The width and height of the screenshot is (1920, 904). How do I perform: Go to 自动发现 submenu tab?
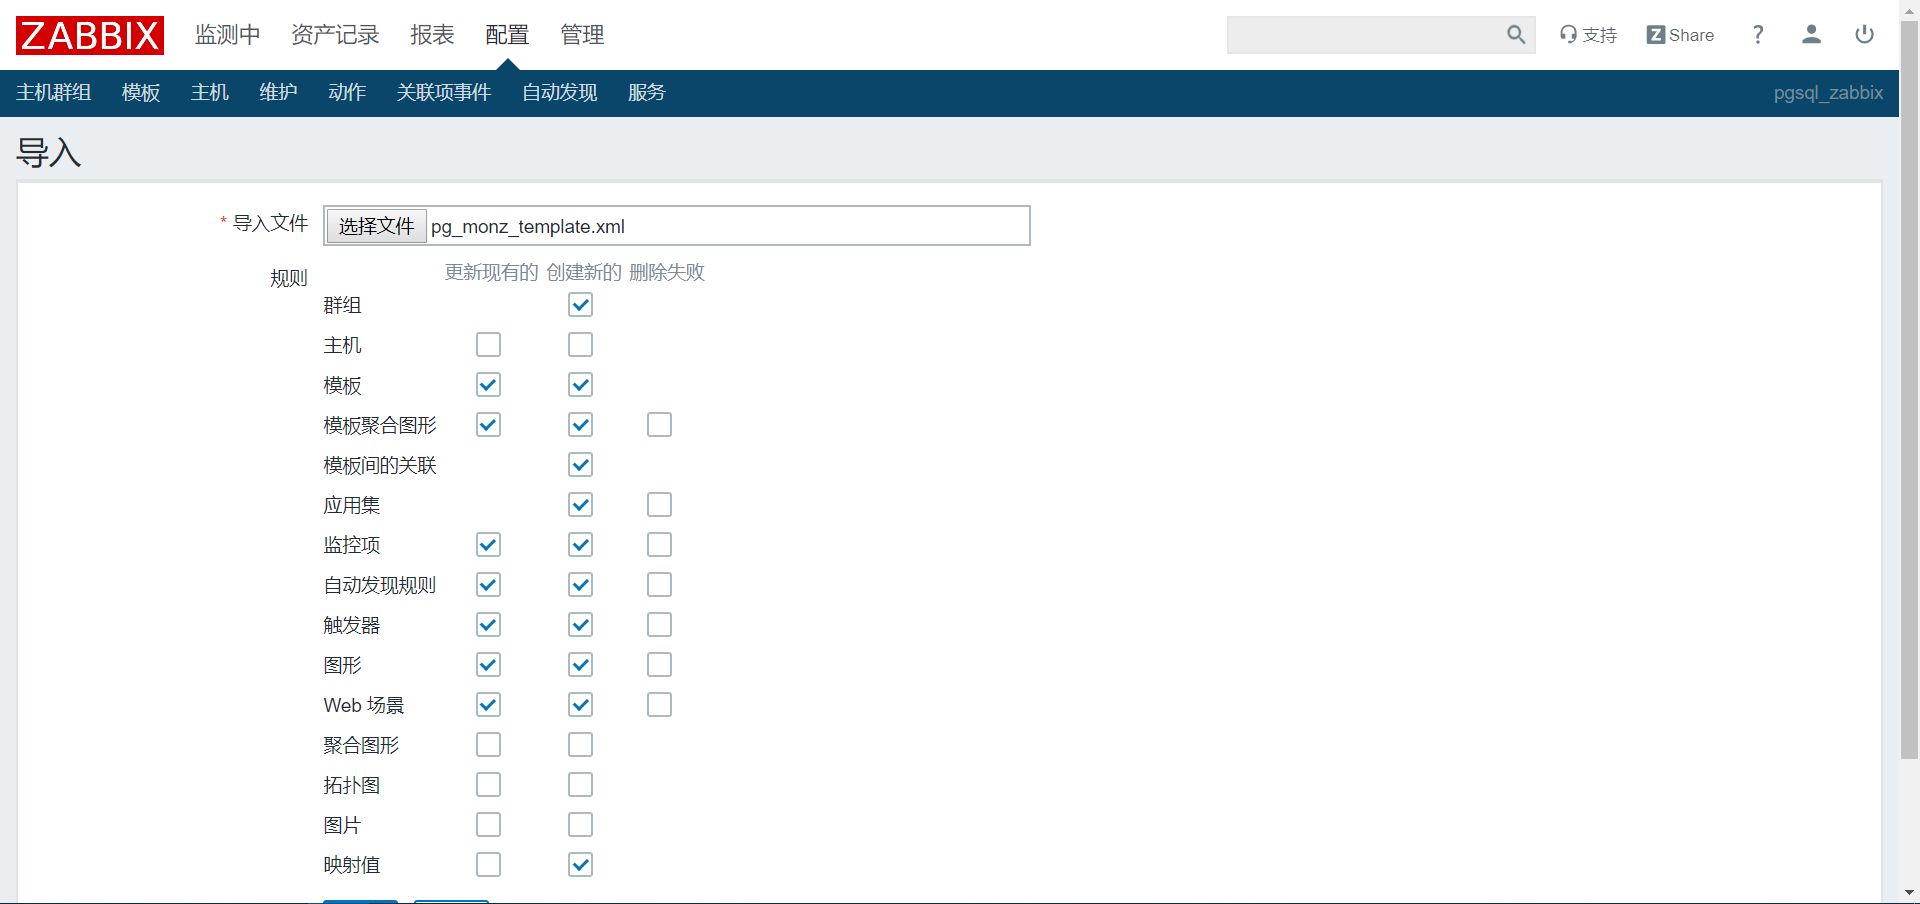[559, 93]
